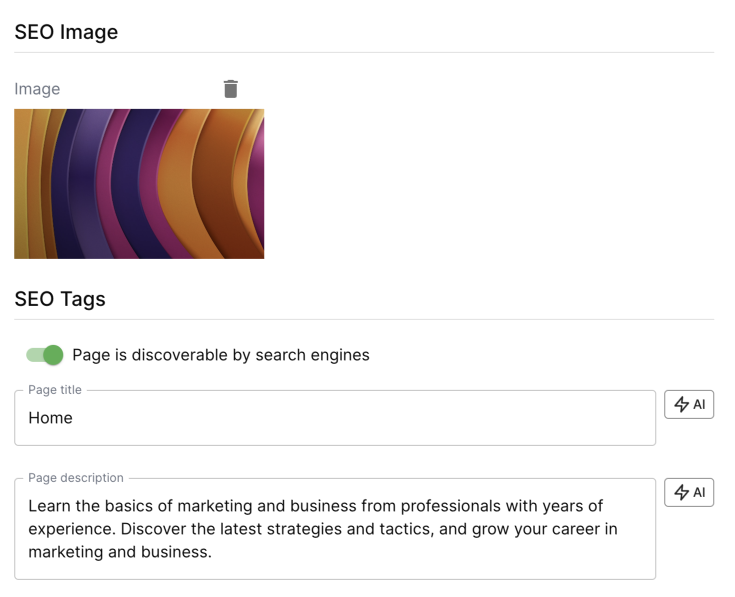The height and width of the screenshot is (597, 735).
Task: Click the 'experience. Discover the latest strategies' line
Action: [x=322, y=529]
